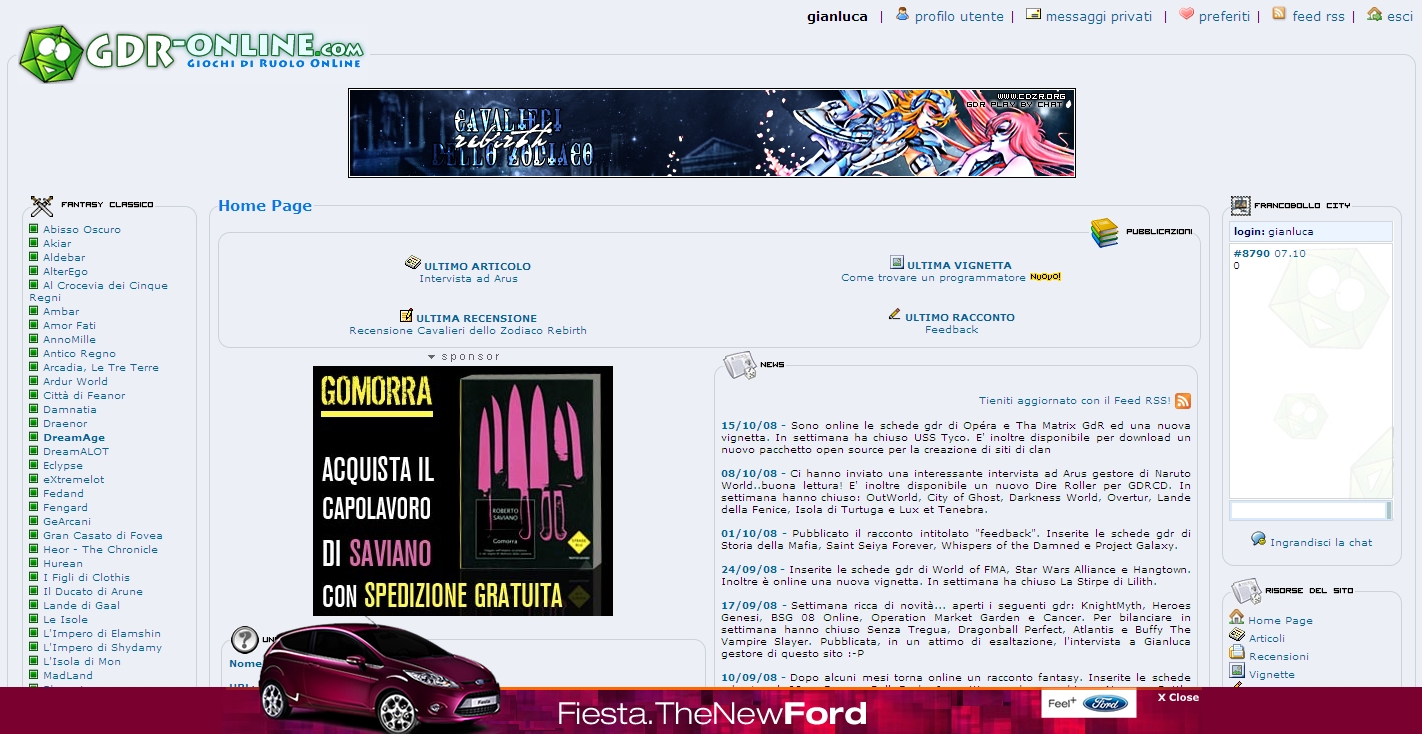Open Aldebar game link
The width and height of the screenshot is (1422, 734).
coord(64,258)
